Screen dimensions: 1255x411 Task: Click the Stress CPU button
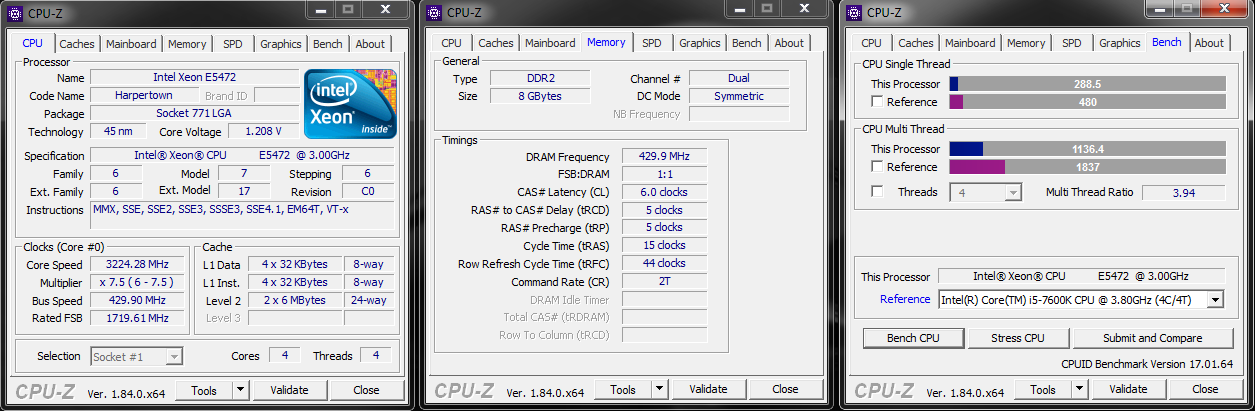coord(1017,338)
